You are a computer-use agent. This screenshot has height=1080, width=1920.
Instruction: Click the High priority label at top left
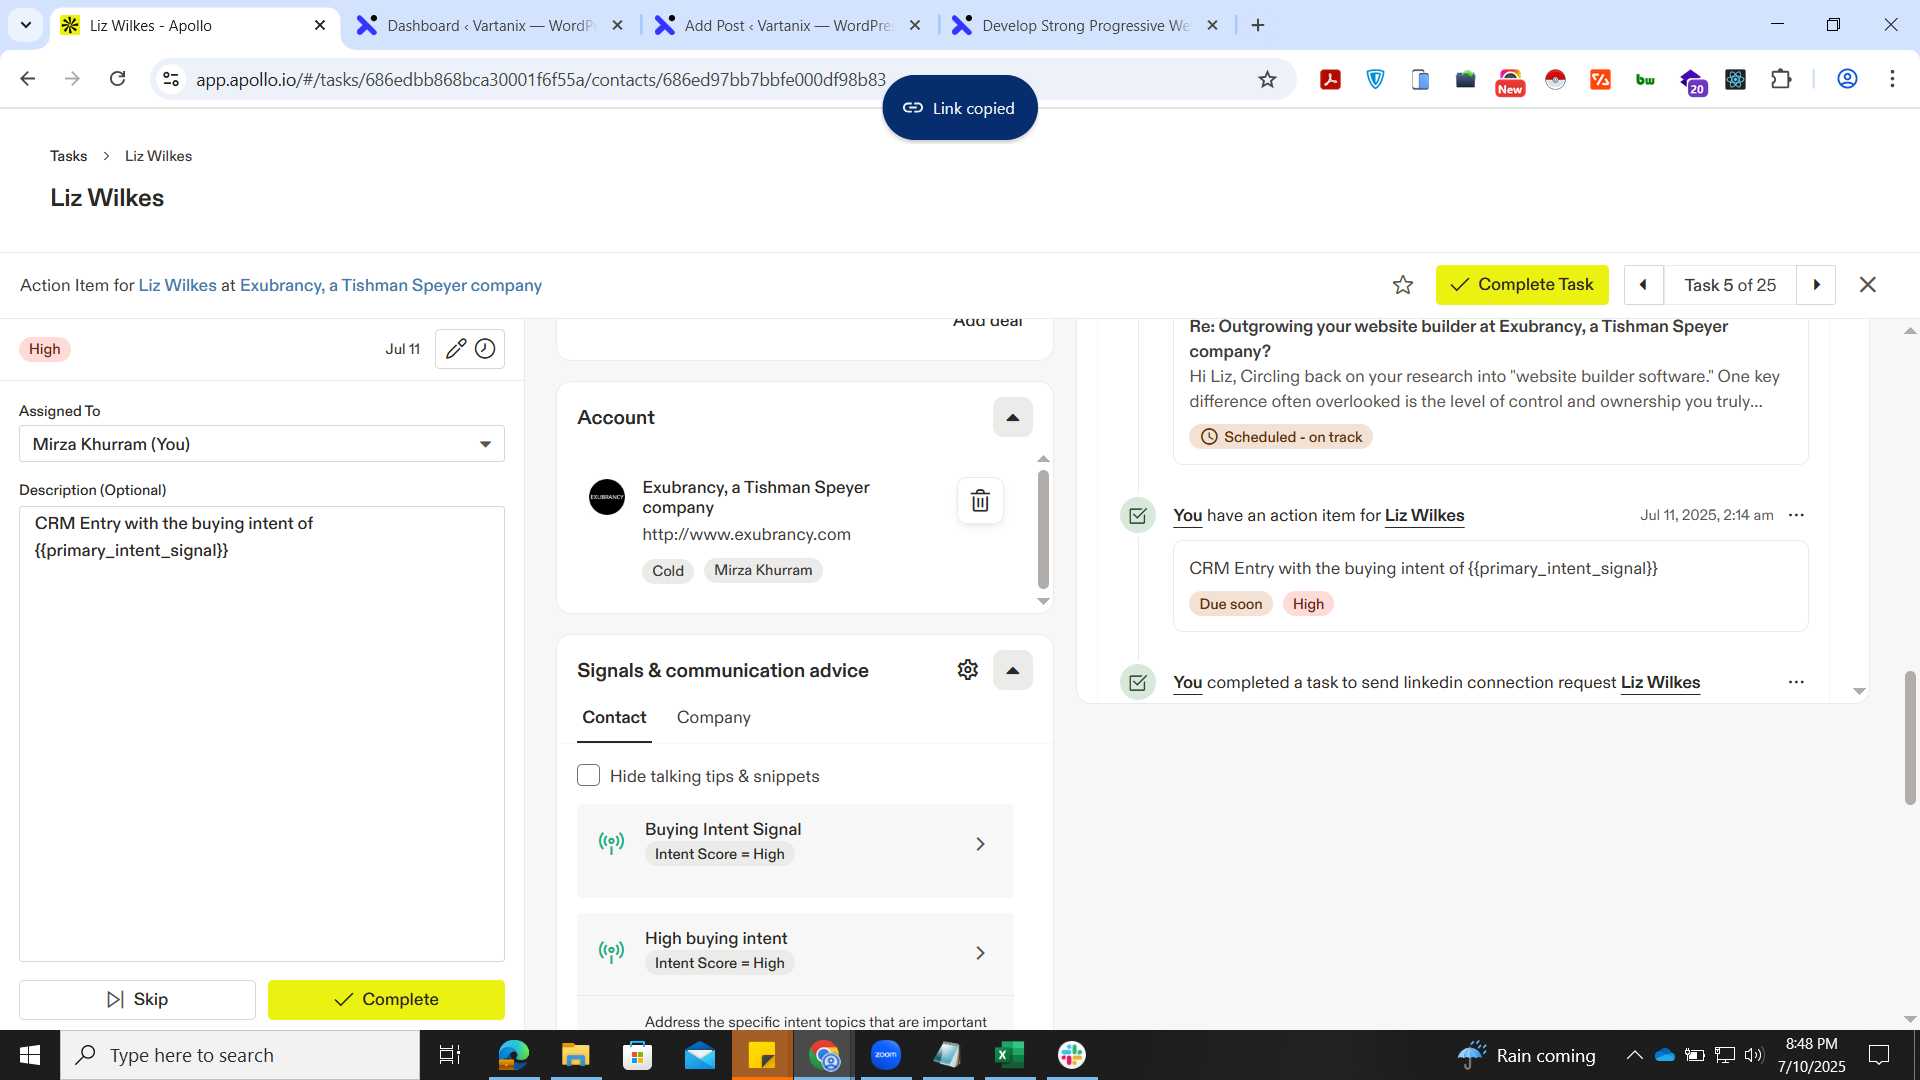(x=44, y=349)
